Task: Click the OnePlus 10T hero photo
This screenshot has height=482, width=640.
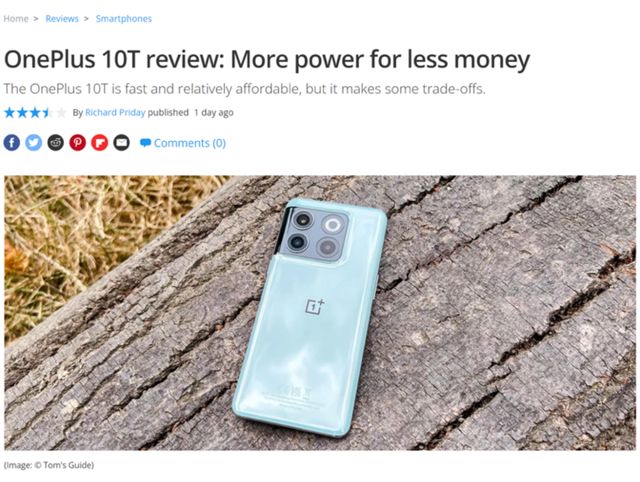Action: click(x=320, y=313)
